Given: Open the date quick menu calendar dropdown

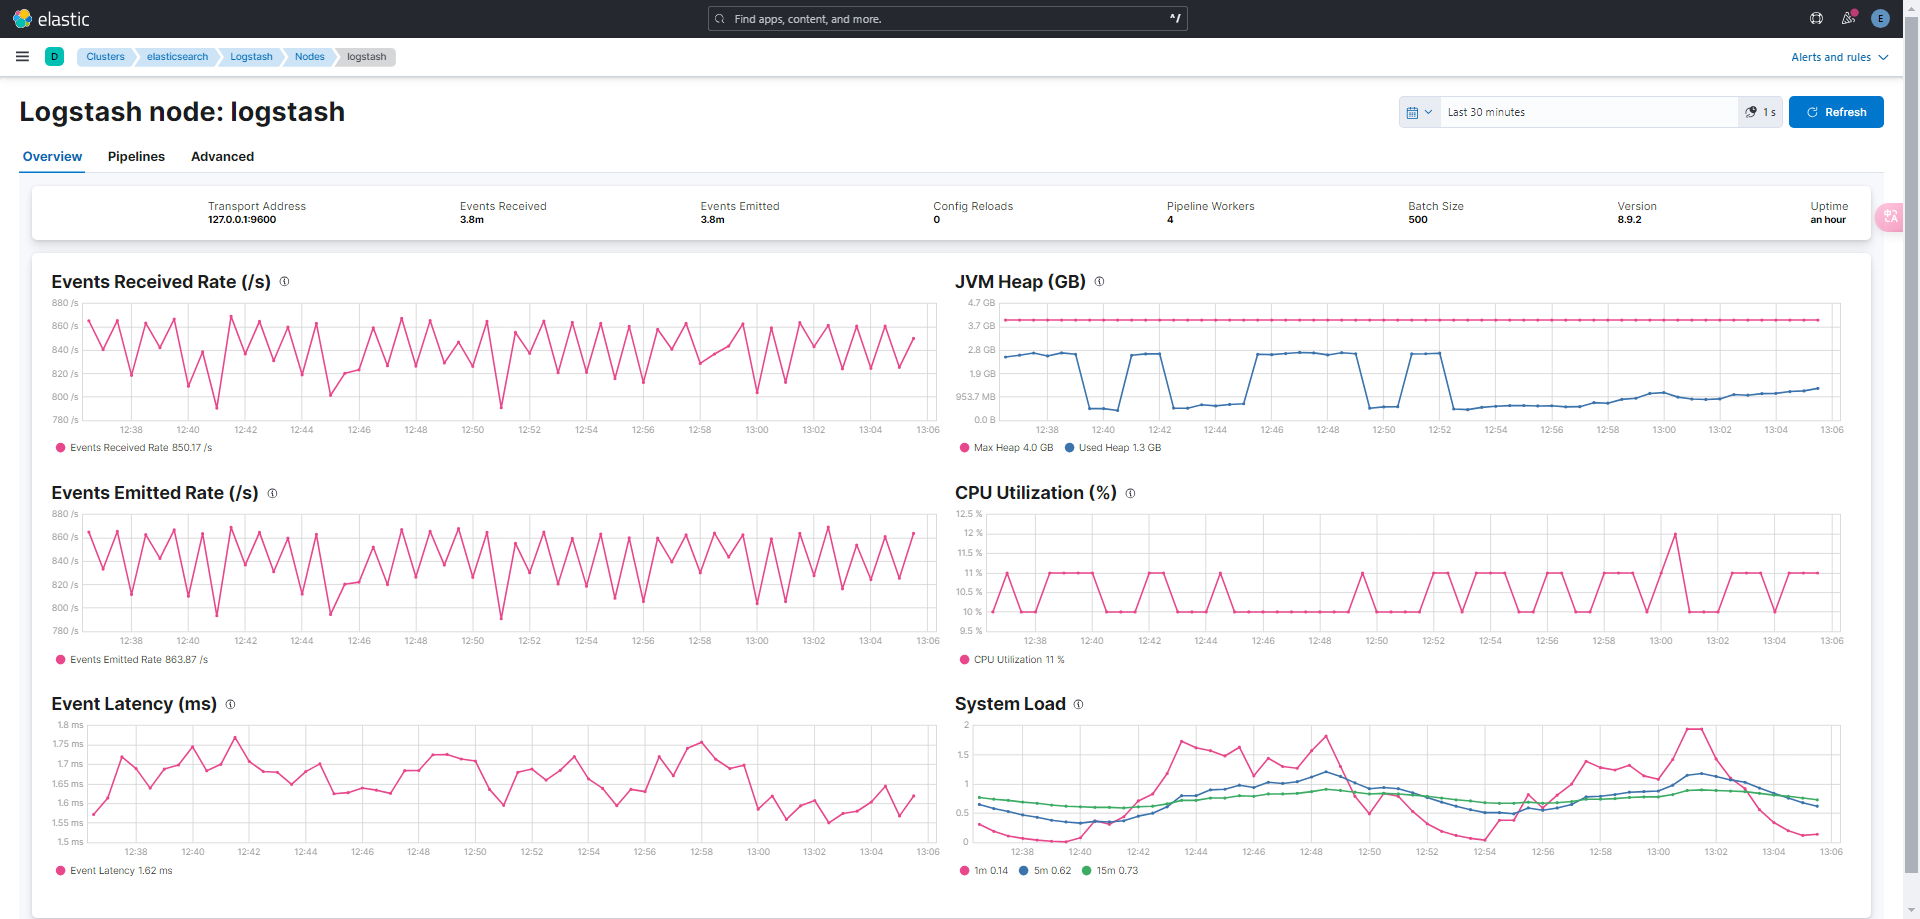Looking at the screenshot, I should 1419,112.
